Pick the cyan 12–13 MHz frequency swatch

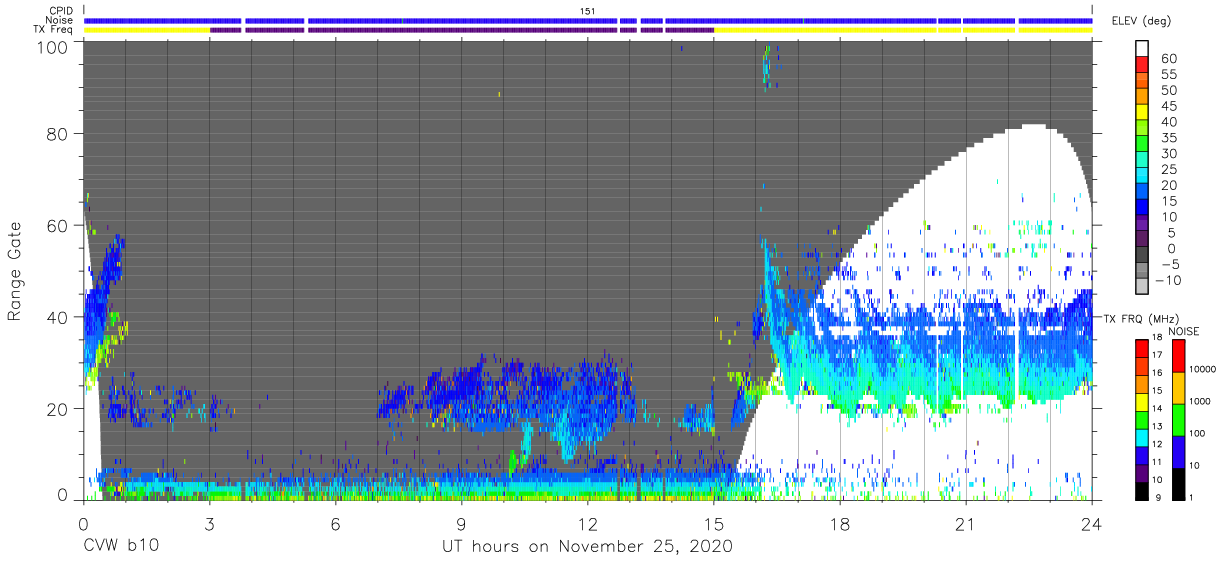click(1144, 437)
